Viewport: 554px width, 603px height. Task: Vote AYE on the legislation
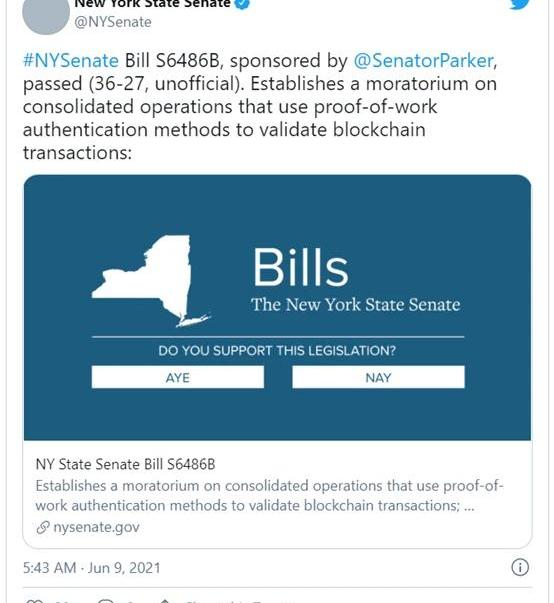178,377
